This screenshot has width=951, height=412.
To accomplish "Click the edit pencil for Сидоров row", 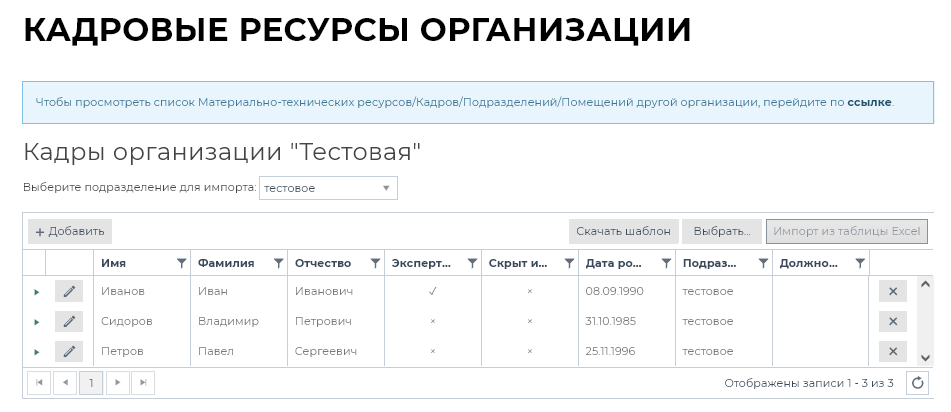I will point(69,321).
